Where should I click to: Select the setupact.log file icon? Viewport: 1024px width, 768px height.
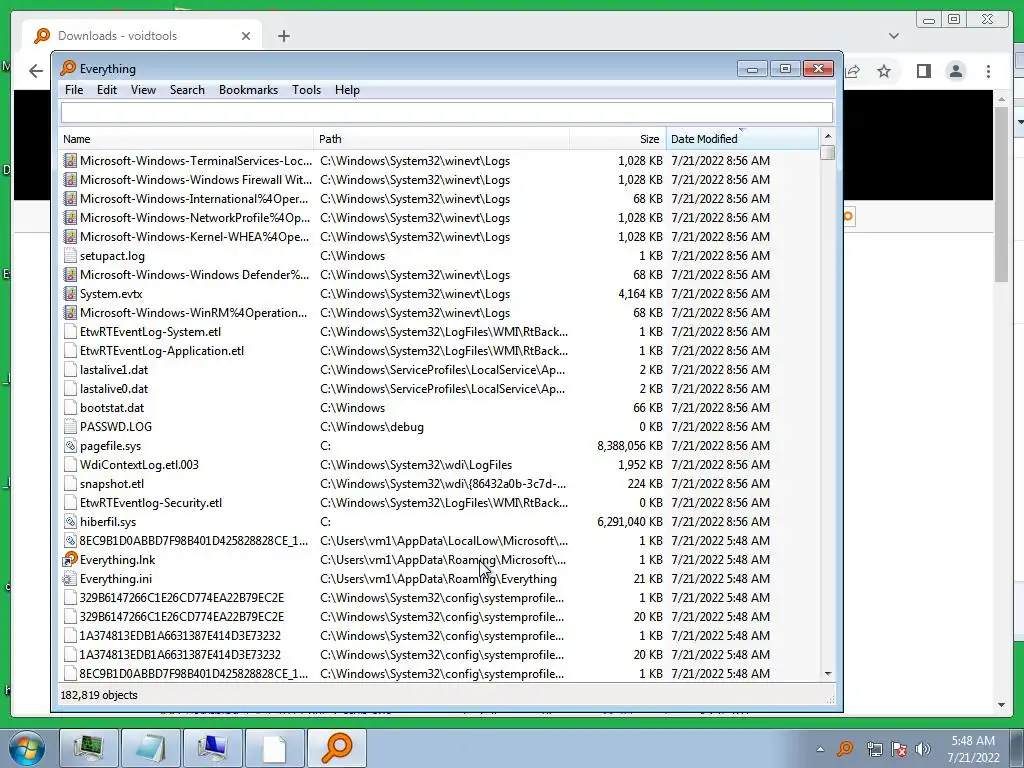[70, 256]
